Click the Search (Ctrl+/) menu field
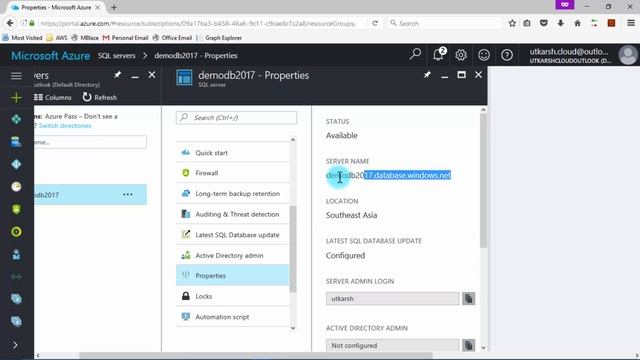Image resolution: width=640 pixels, height=360 pixels. (x=236, y=118)
